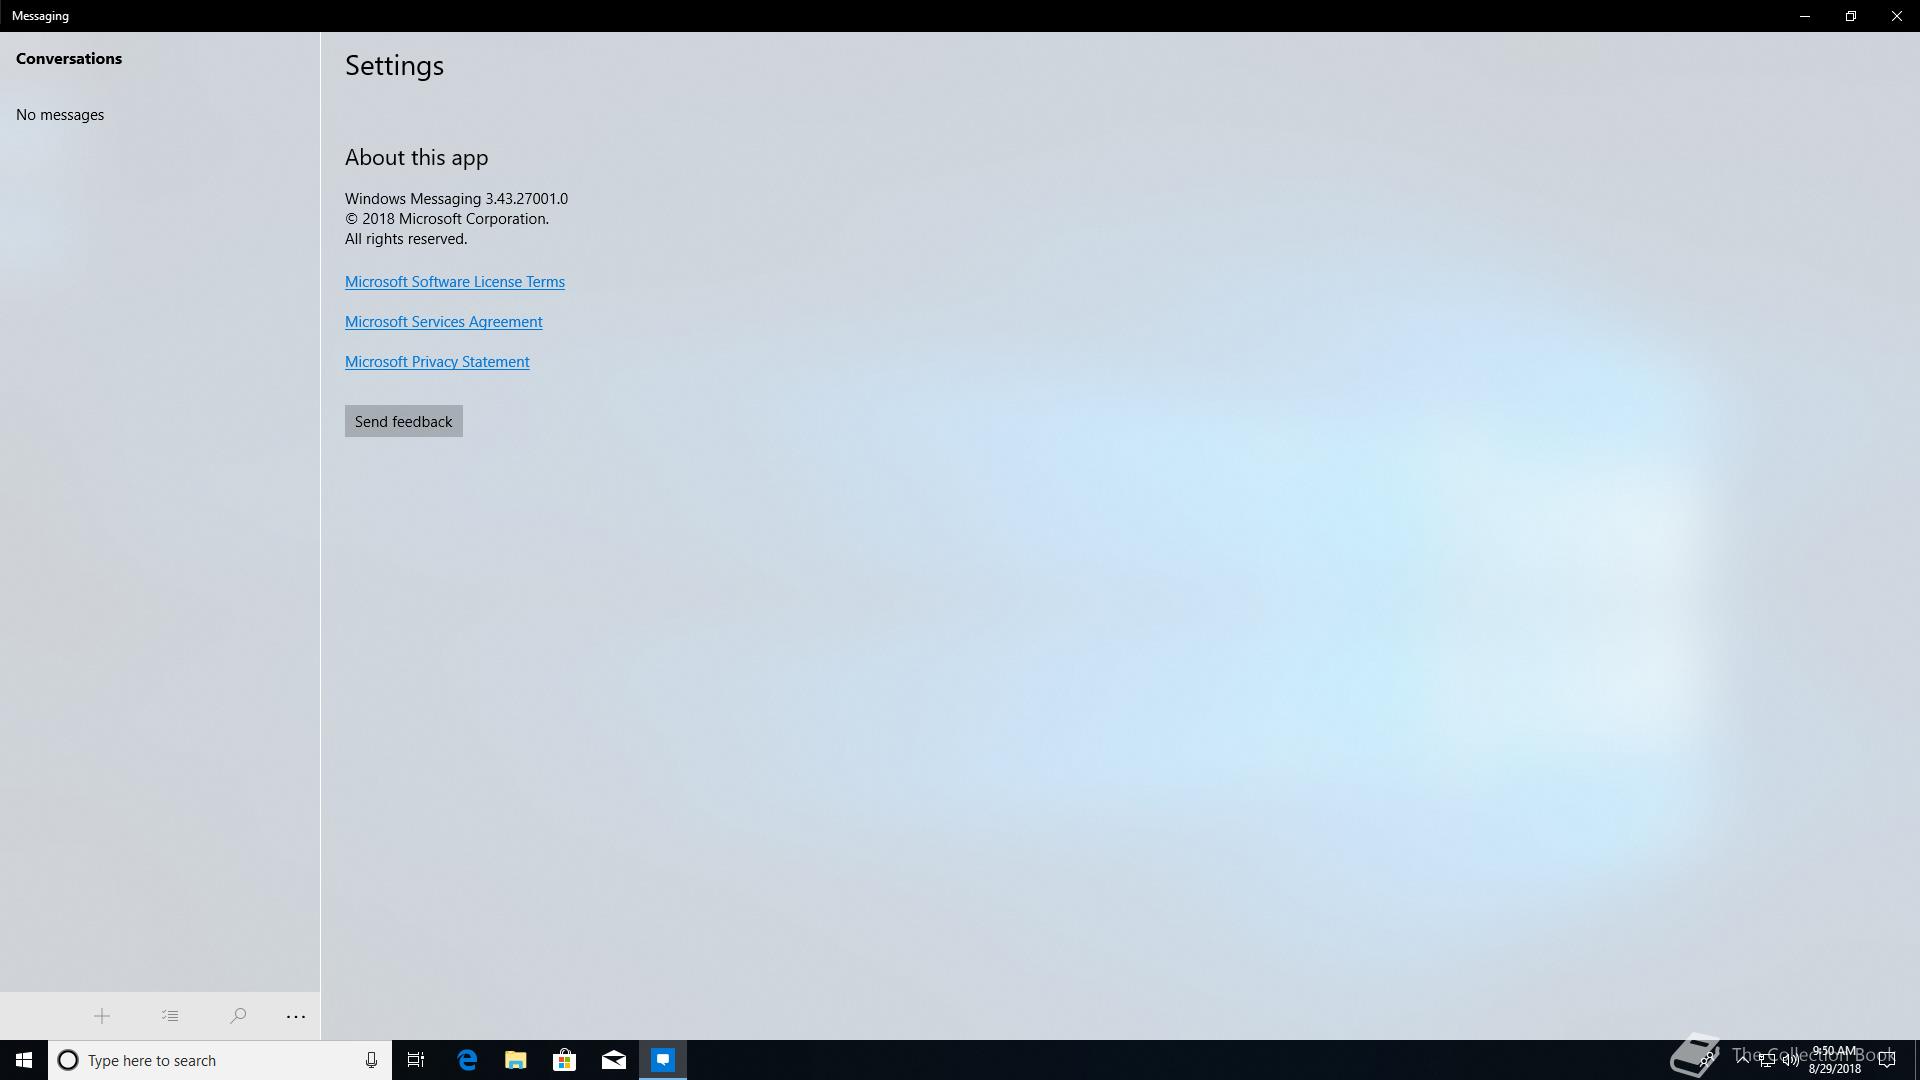Click the Cortana circle icon in search box
Viewport: 1920px width, 1080px height.
click(68, 1060)
